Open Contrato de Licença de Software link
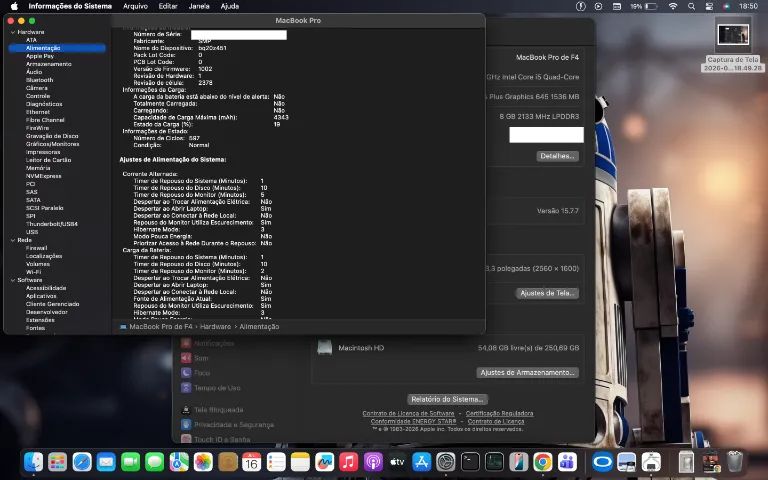This screenshot has width=768, height=480. pyautogui.click(x=408, y=414)
